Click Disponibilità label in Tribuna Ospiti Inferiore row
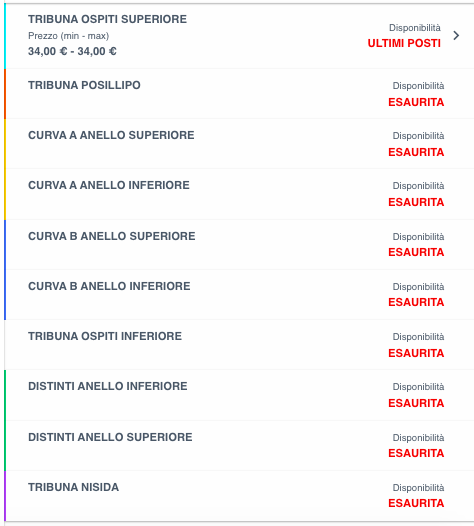 coord(418,337)
